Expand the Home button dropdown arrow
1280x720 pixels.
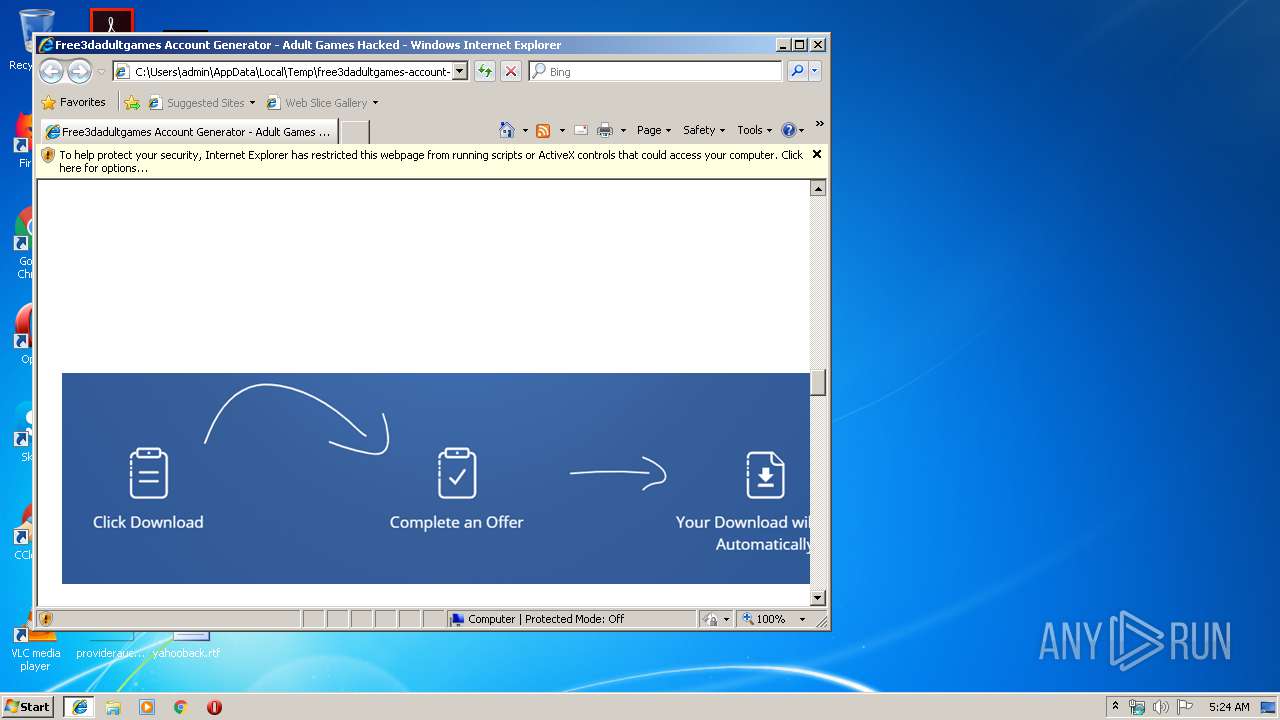click(x=525, y=130)
